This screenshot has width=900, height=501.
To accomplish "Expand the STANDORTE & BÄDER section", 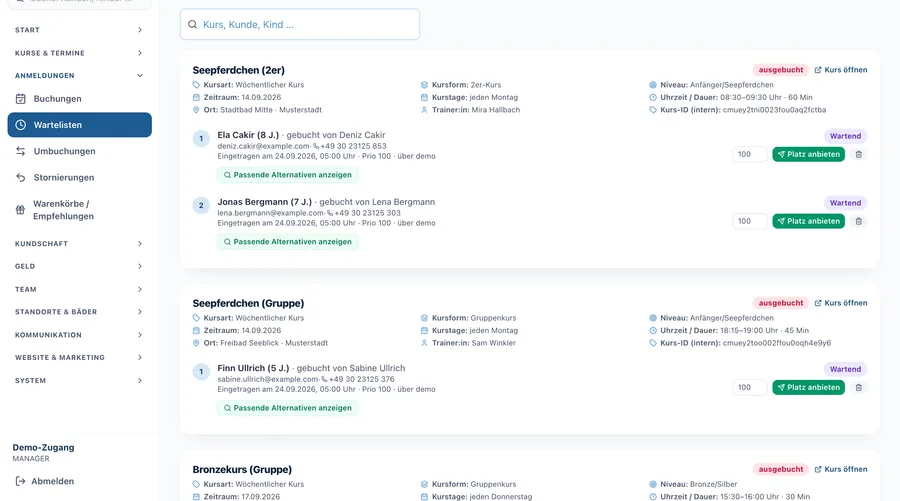I will click(79, 312).
